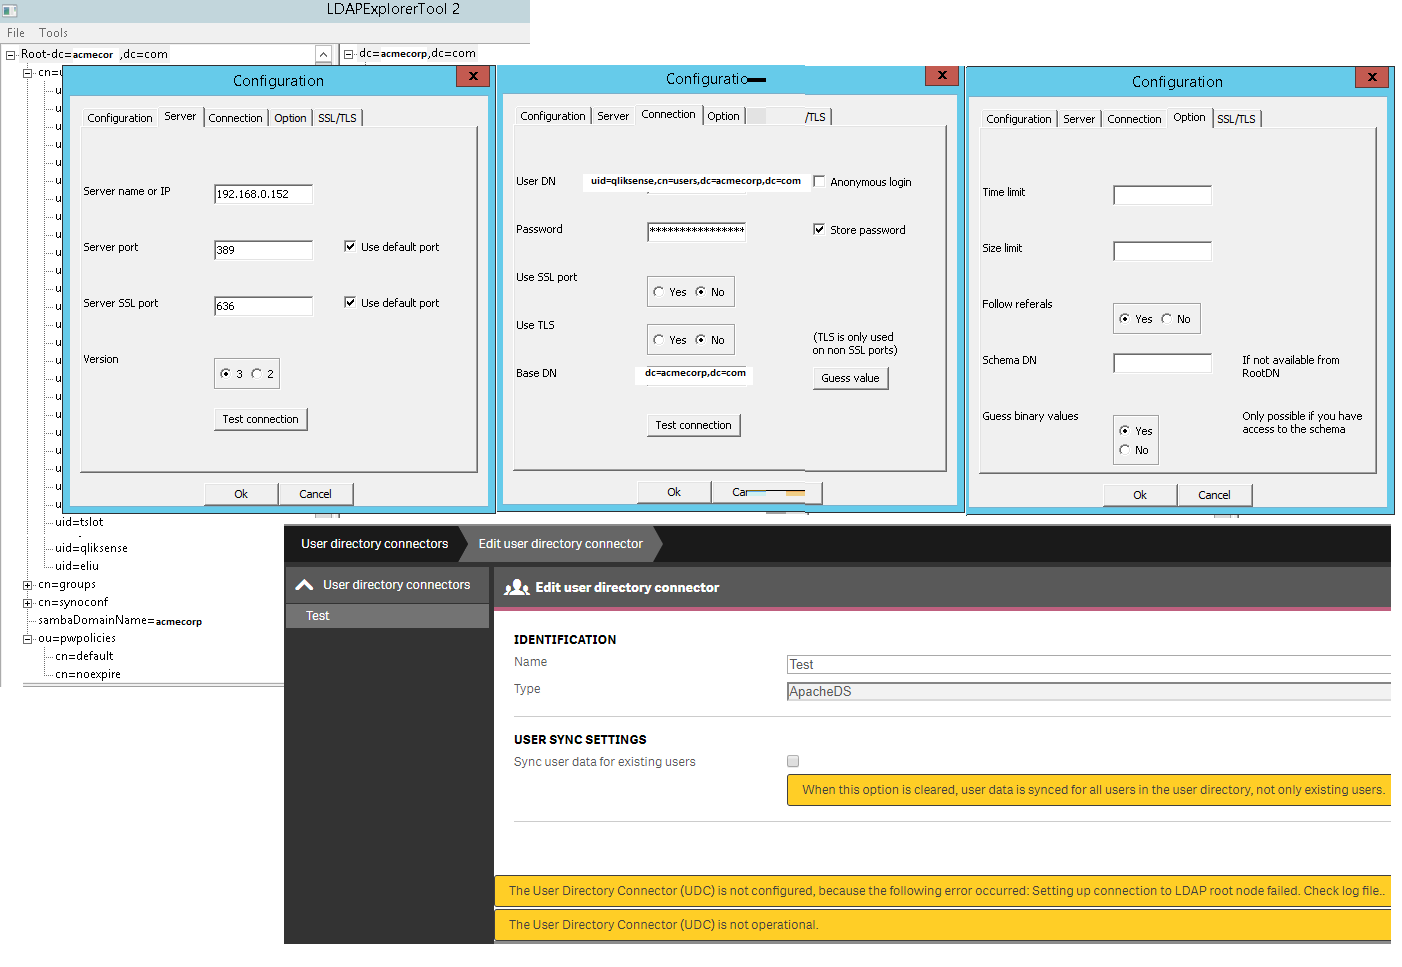Select Test in the connectors sidebar list

(x=387, y=616)
